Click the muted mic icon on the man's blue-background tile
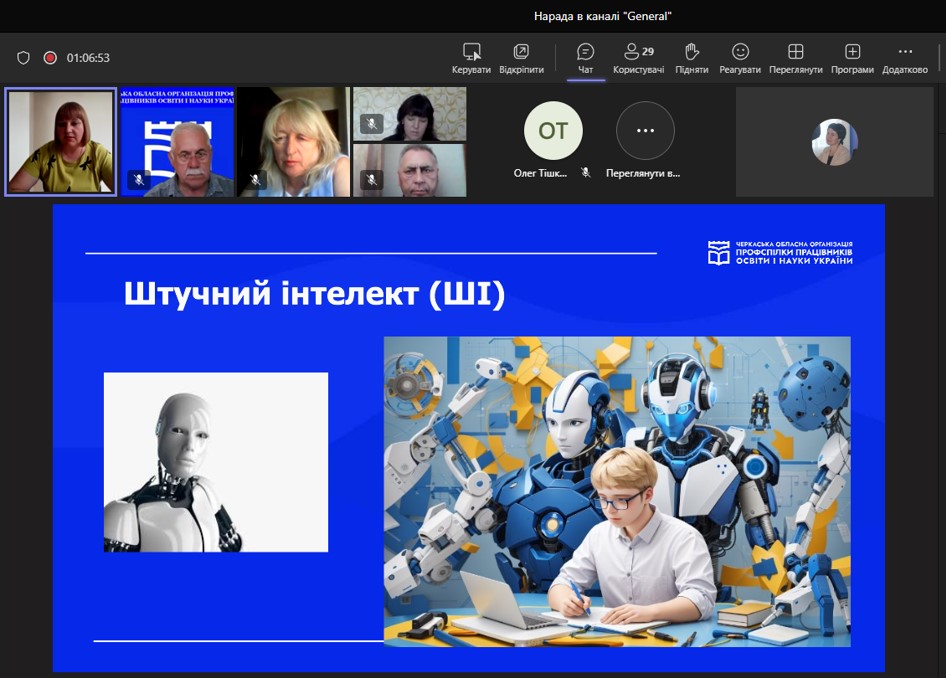The image size is (946, 678). click(139, 180)
